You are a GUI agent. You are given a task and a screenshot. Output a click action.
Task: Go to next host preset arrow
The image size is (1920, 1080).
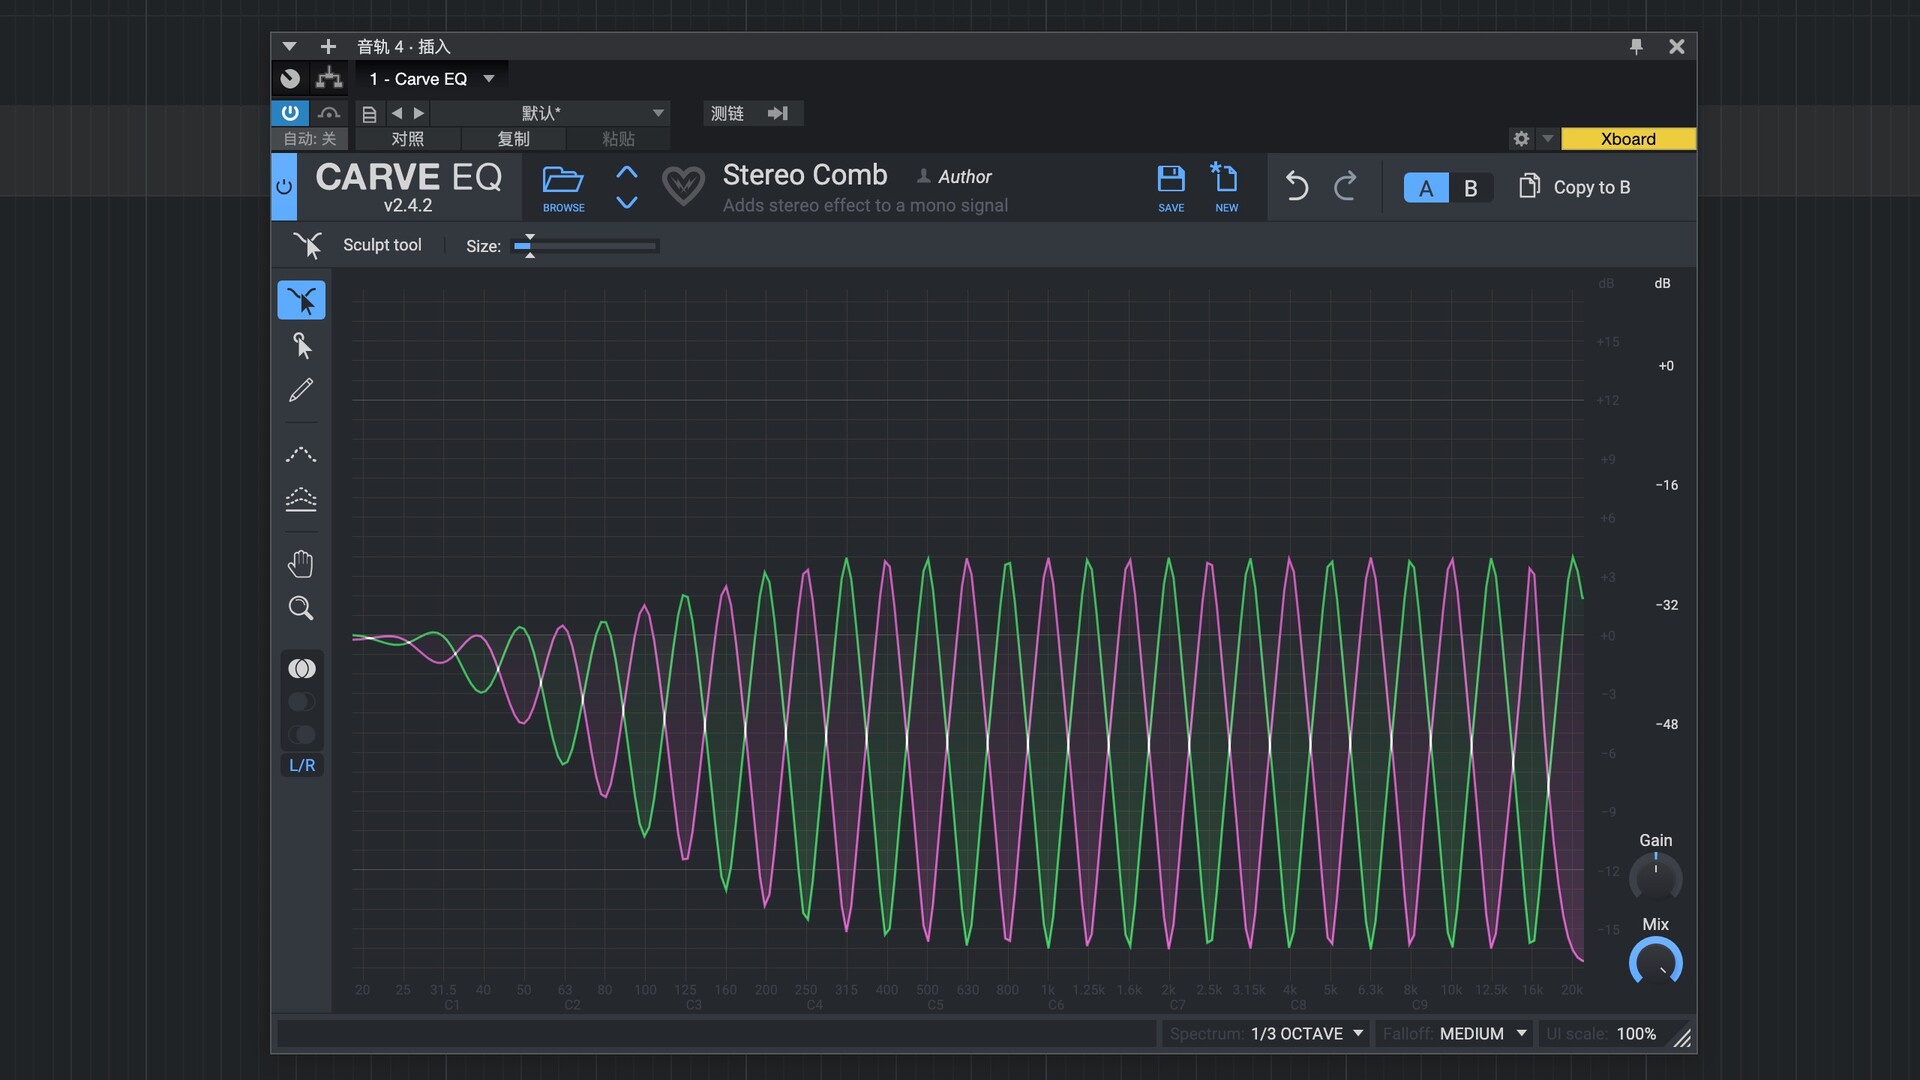coord(419,113)
